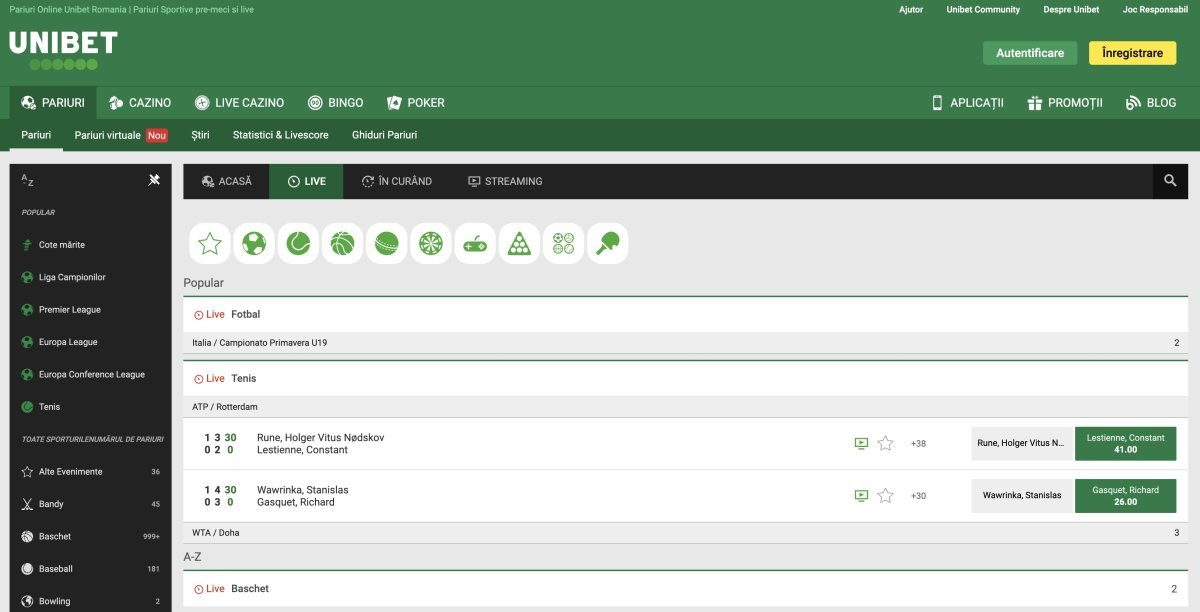The width and height of the screenshot is (1200, 612).
Task: Open streaming for the Wawrinka vs Gasquet match
Action: click(x=861, y=495)
